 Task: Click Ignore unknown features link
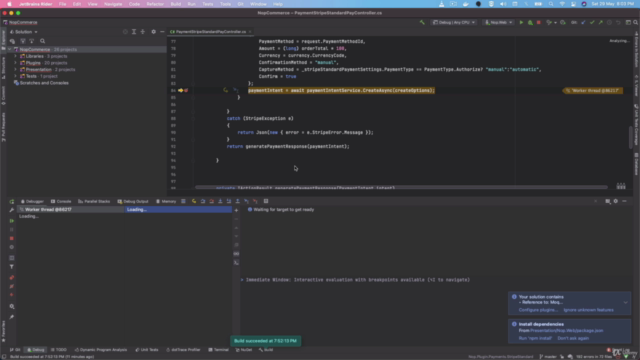pos(589,310)
